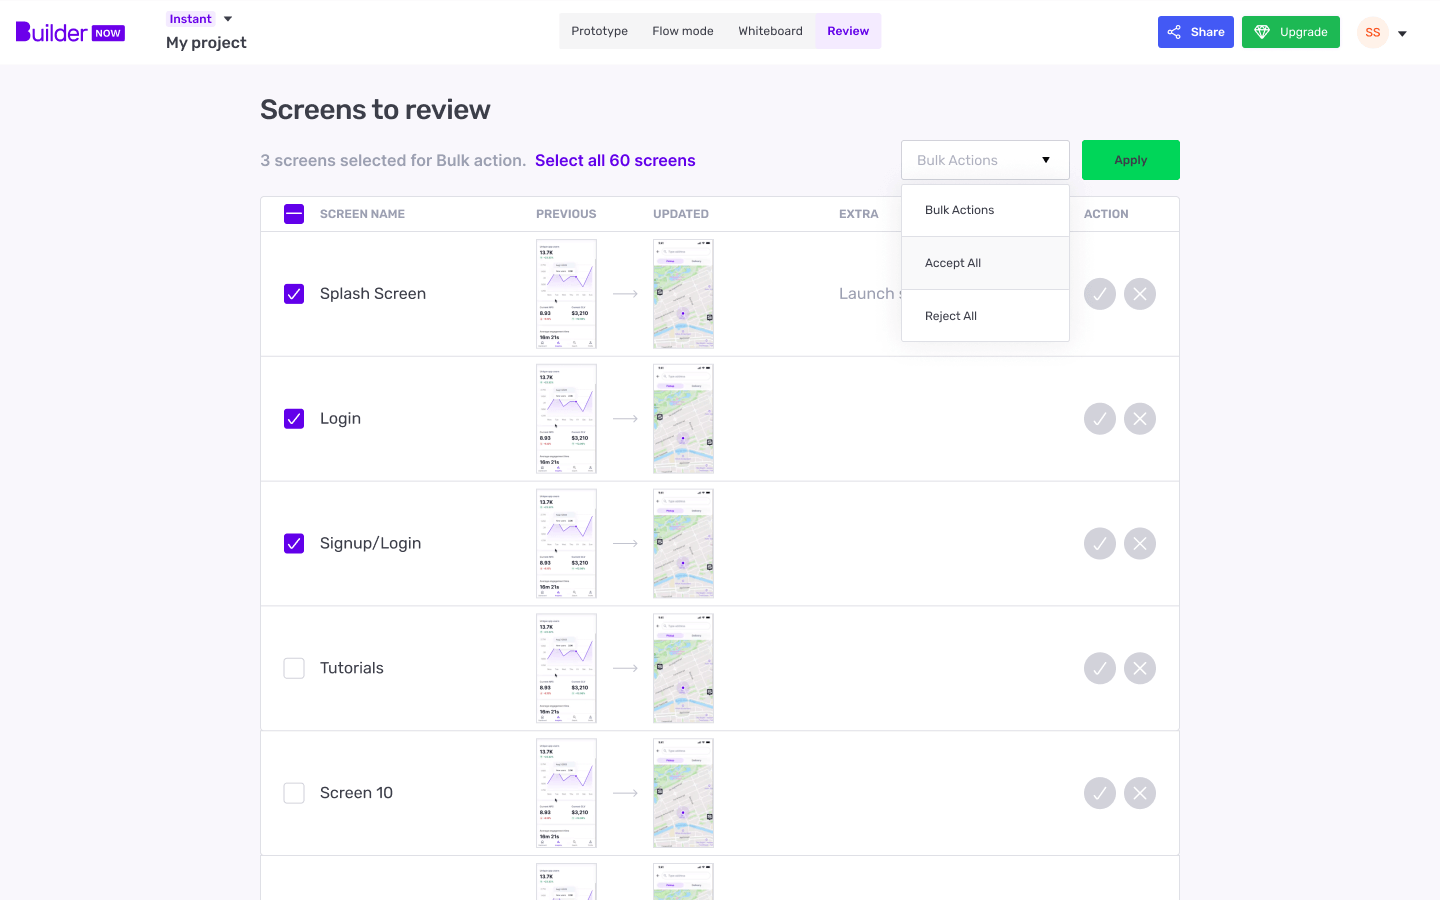The width and height of the screenshot is (1440, 900).
Task: Switch to the Prototype tab
Action: pyautogui.click(x=599, y=31)
